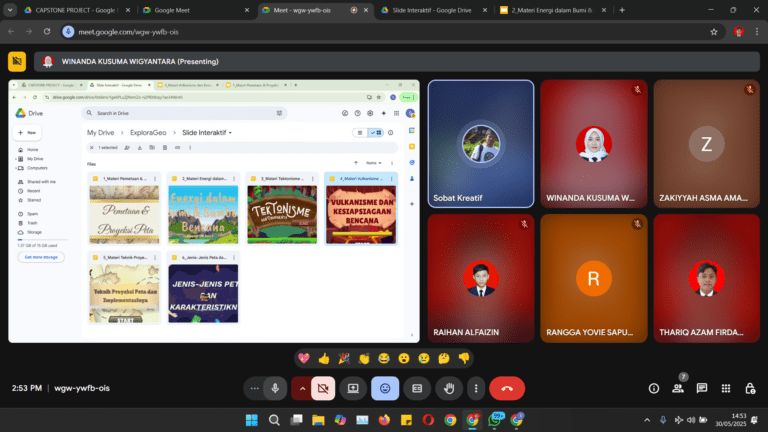The height and width of the screenshot is (432, 768).
Task: Open audio settings dots beside microphone
Action: click(253, 388)
